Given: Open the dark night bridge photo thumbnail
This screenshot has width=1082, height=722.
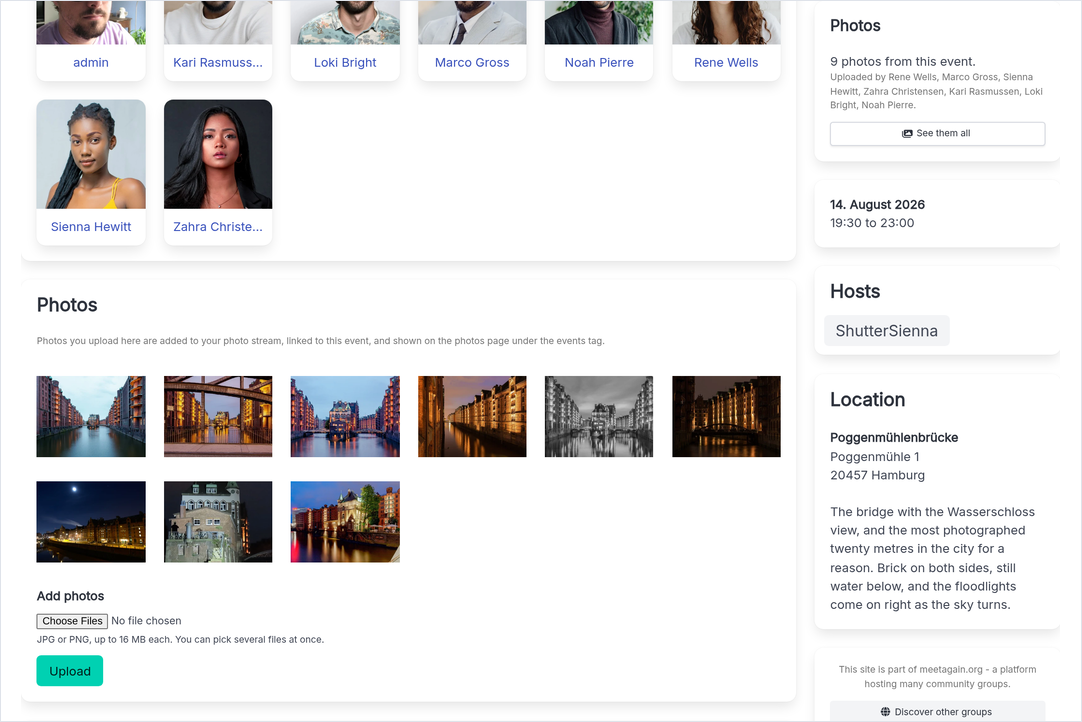Looking at the screenshot, I should pos(726,416).
